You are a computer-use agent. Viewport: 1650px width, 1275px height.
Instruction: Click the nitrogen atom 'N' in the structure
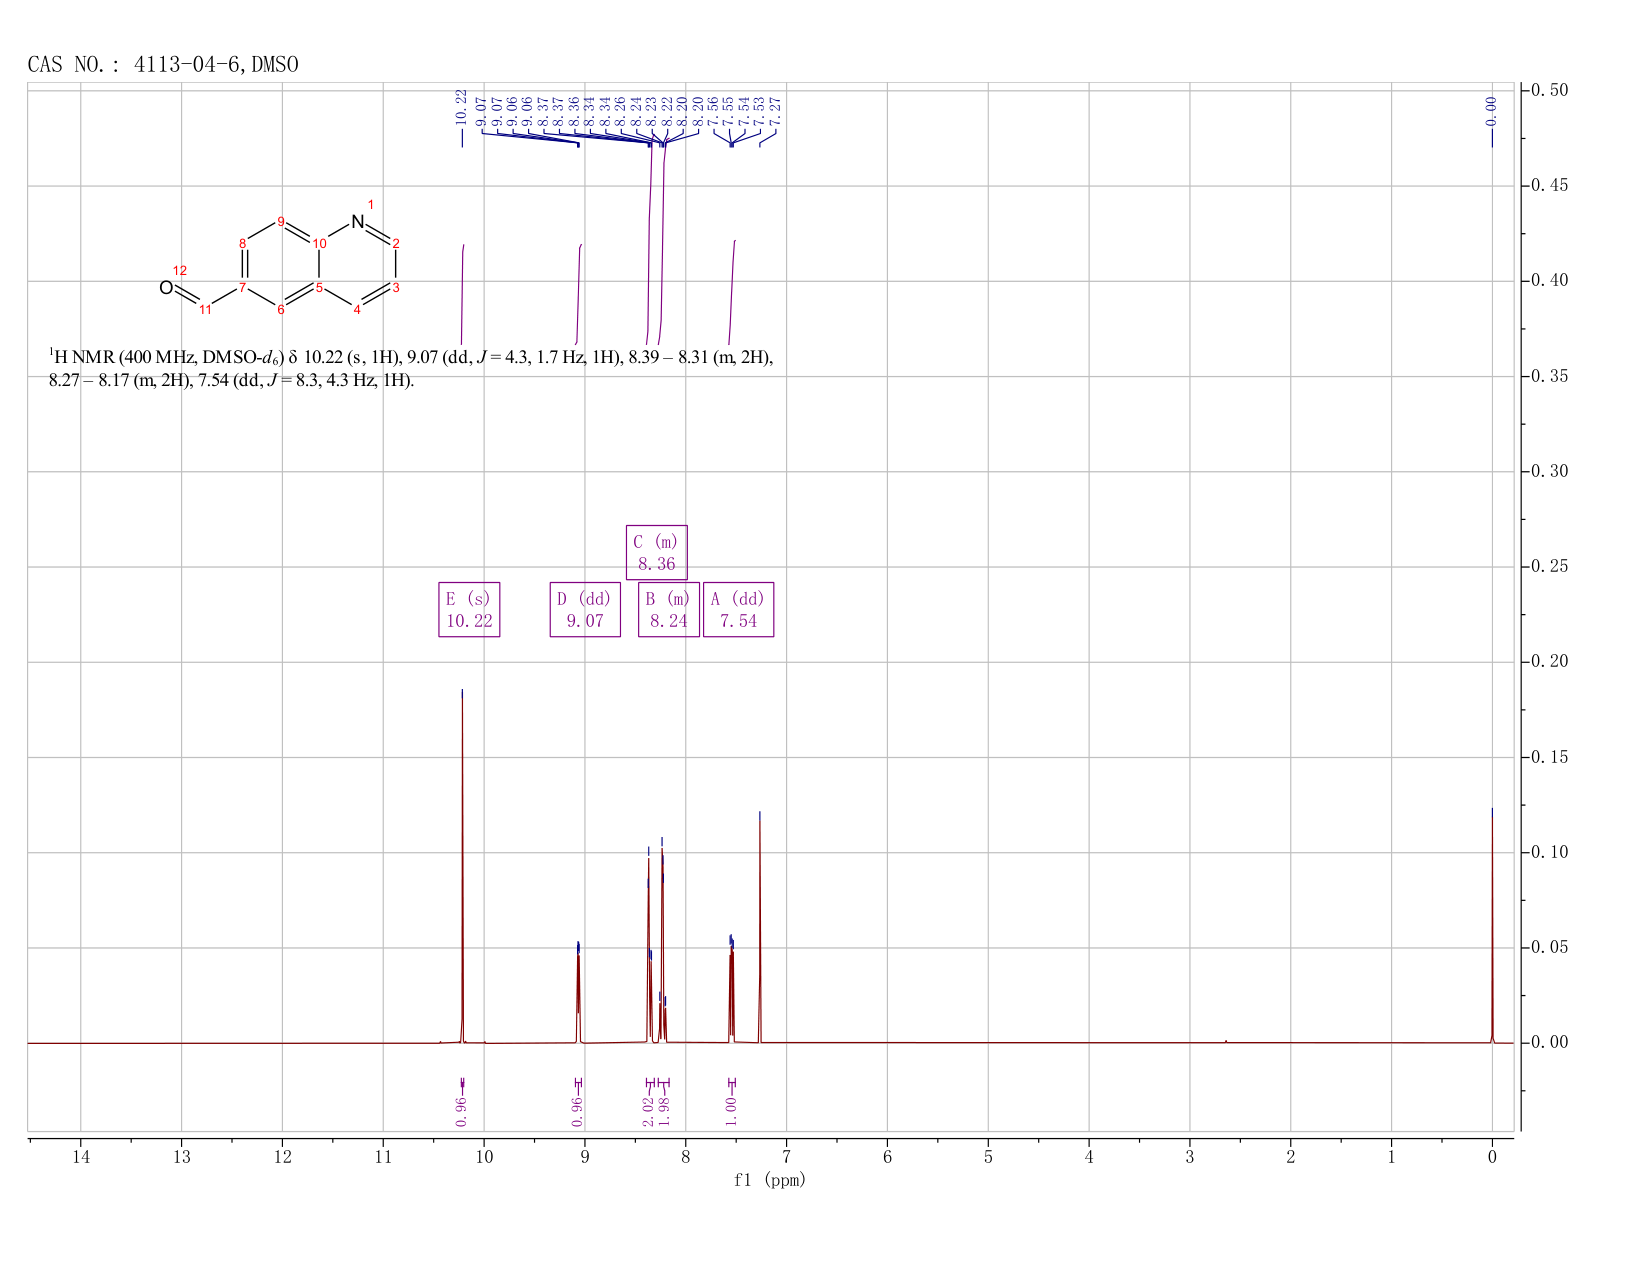(358, 222)
